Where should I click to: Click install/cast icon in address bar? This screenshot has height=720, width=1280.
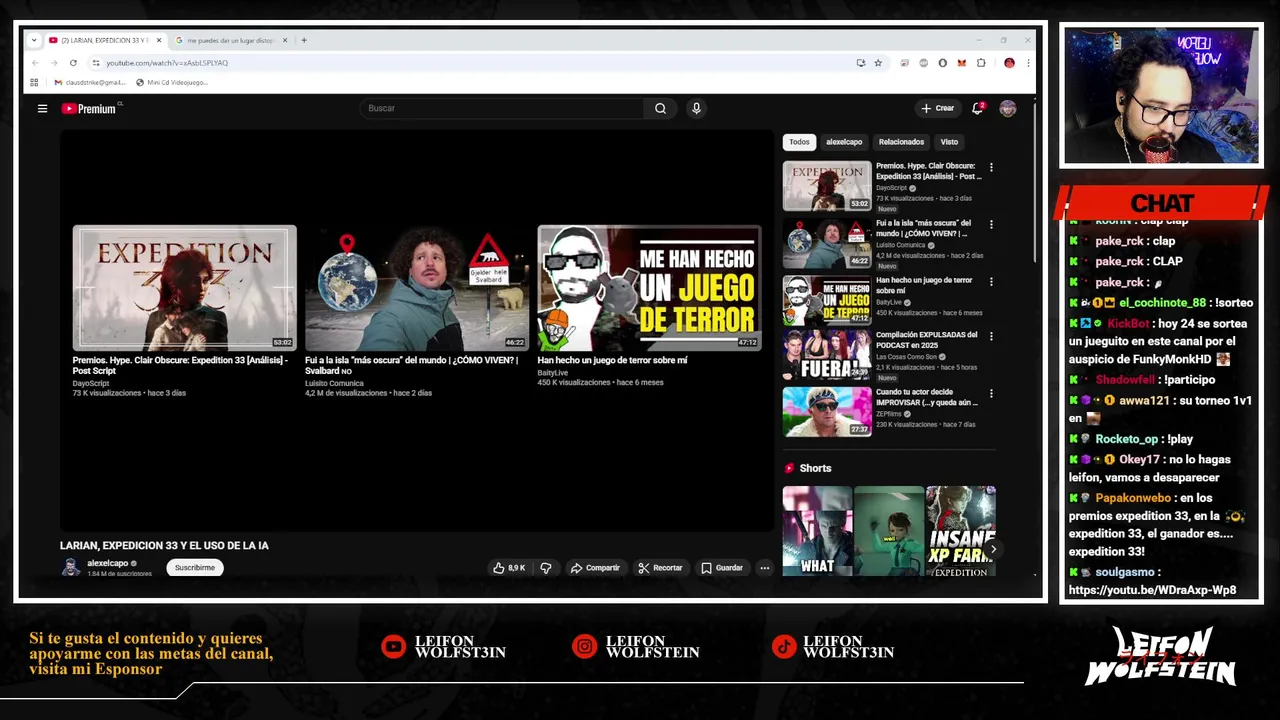point(860,63)
